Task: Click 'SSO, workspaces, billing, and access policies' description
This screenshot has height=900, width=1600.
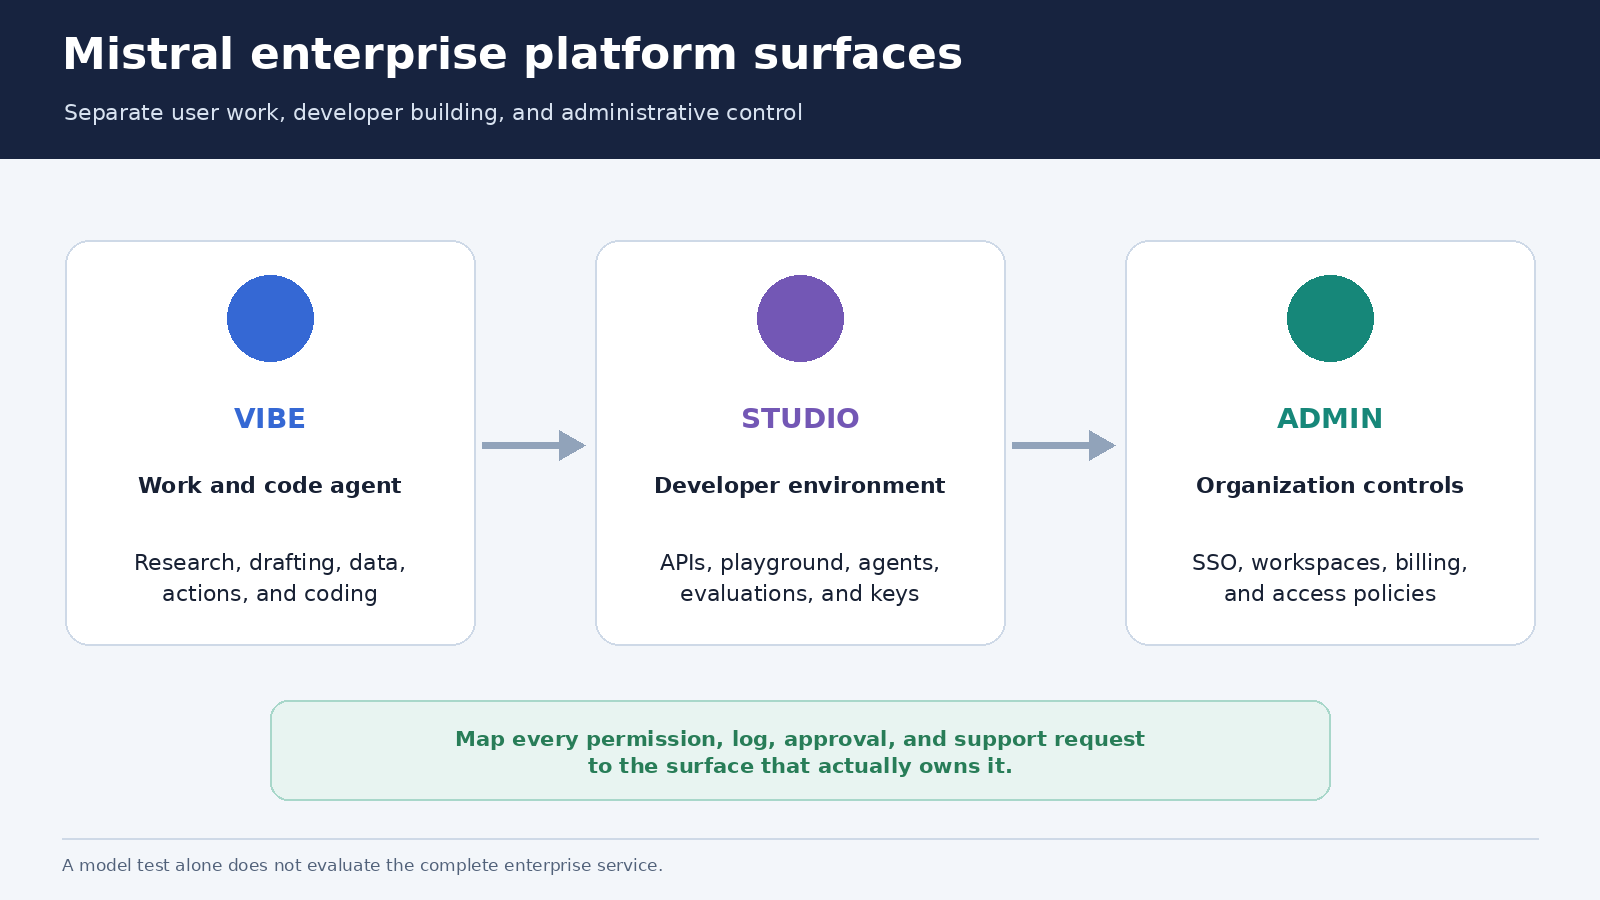Action: (x=1330, y=578)
